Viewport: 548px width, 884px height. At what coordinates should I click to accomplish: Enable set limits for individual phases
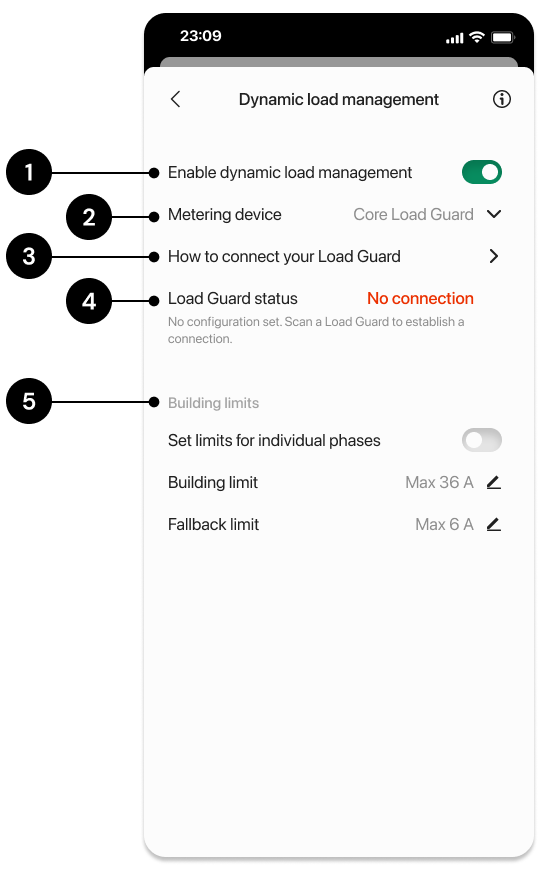[x=482, y=440]
